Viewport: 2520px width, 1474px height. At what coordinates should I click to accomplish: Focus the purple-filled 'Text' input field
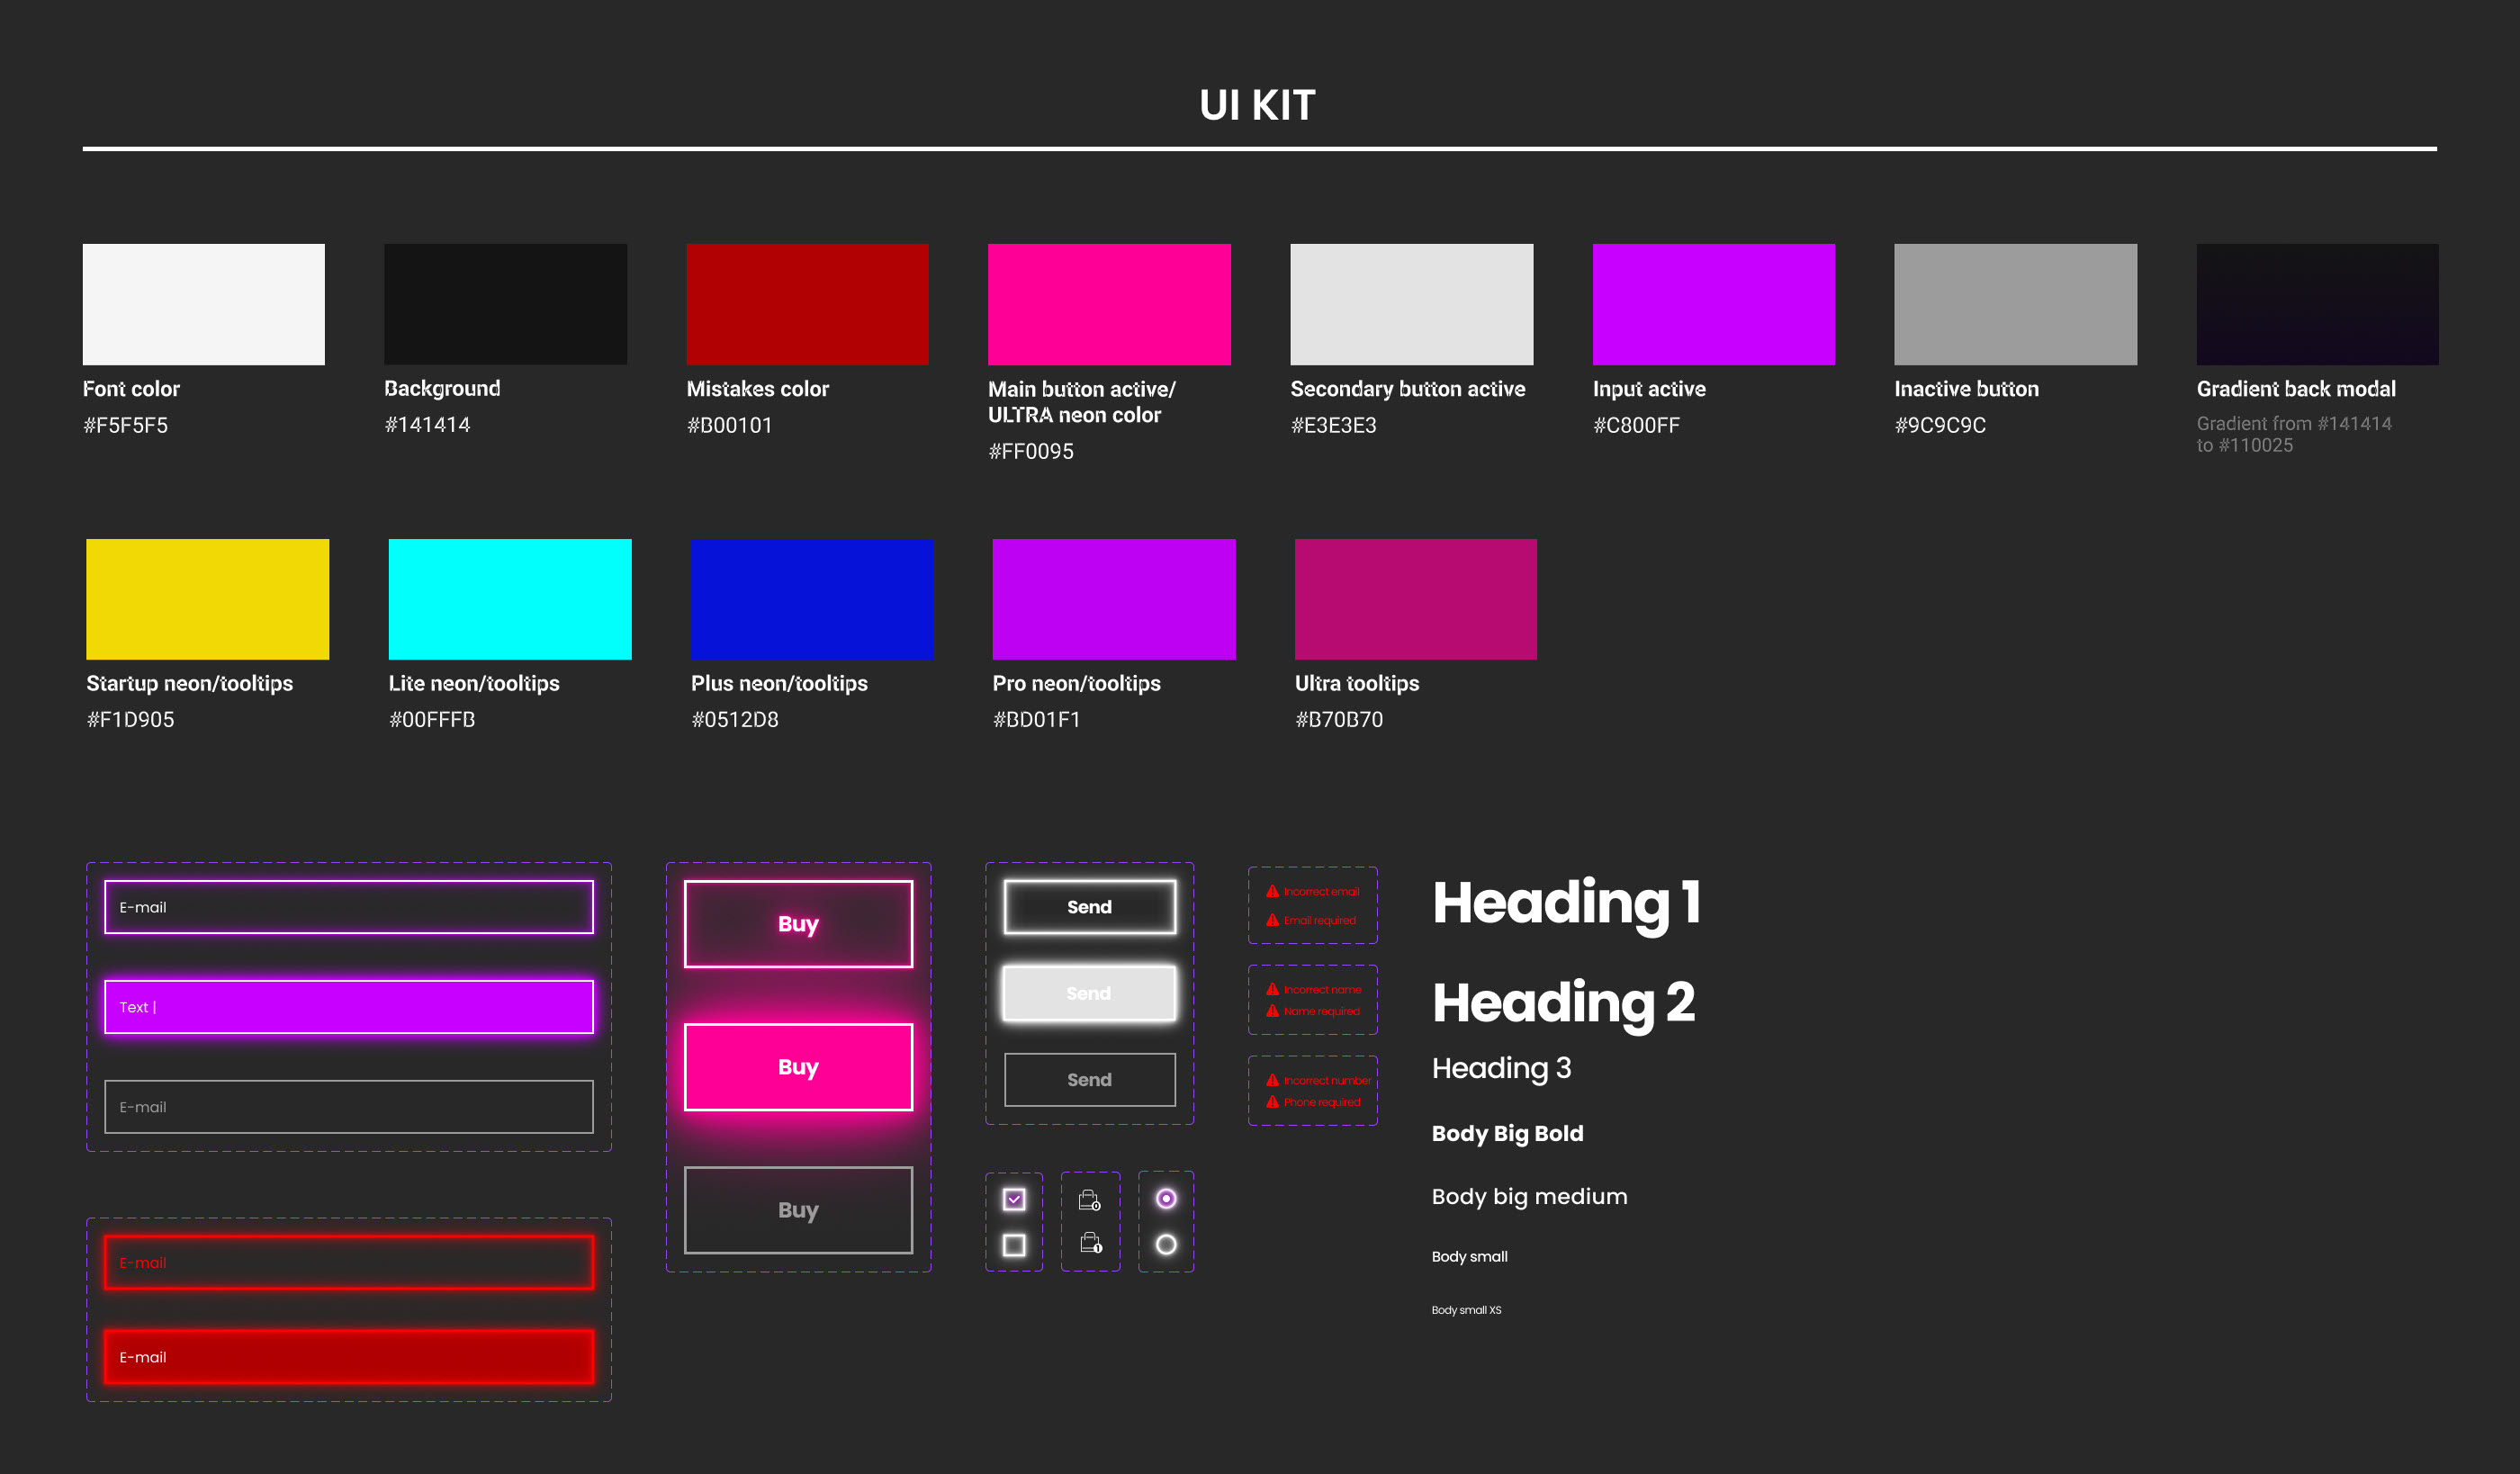pos(348,1007)
